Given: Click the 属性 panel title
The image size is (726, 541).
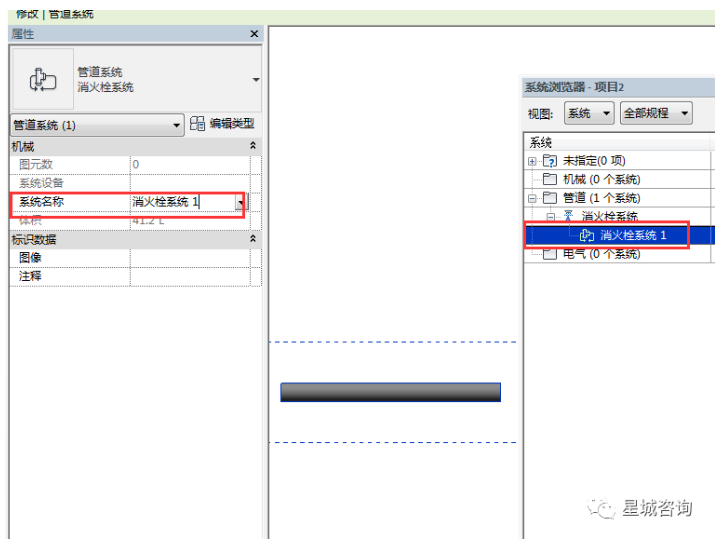Looking at the screenshot, I should tap(23, 34).
